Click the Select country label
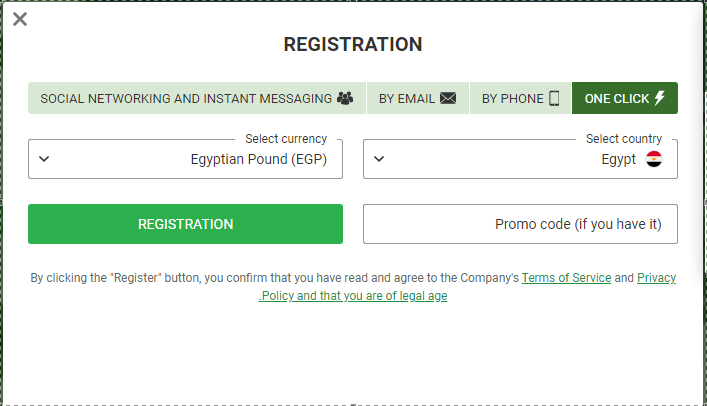This screenshot has width=707, height=406. pos(623,139)
